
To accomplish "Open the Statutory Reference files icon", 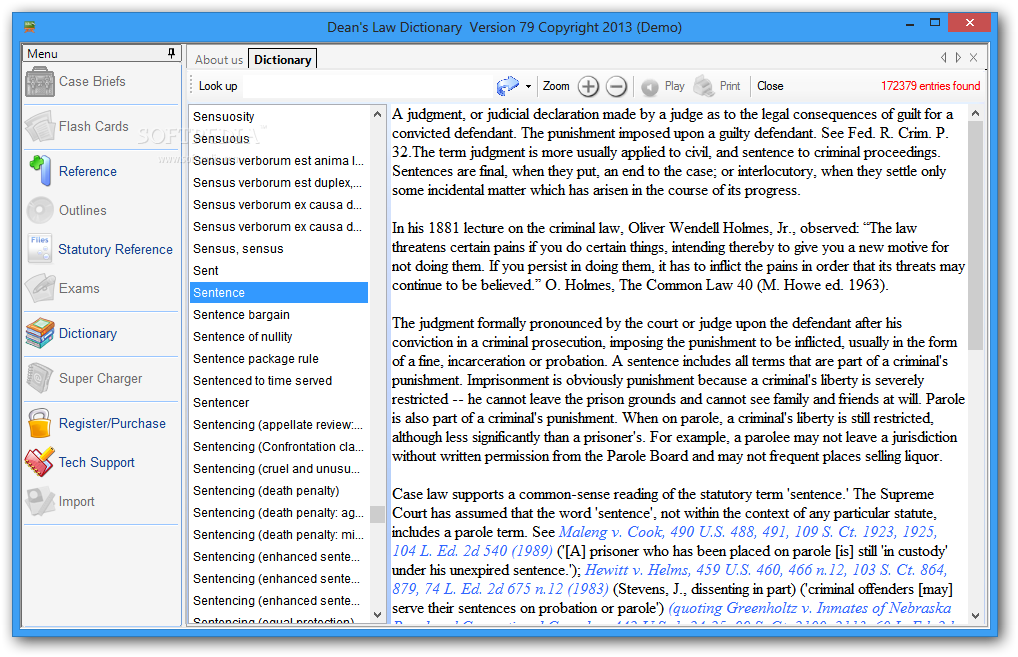I will (40, 249).
